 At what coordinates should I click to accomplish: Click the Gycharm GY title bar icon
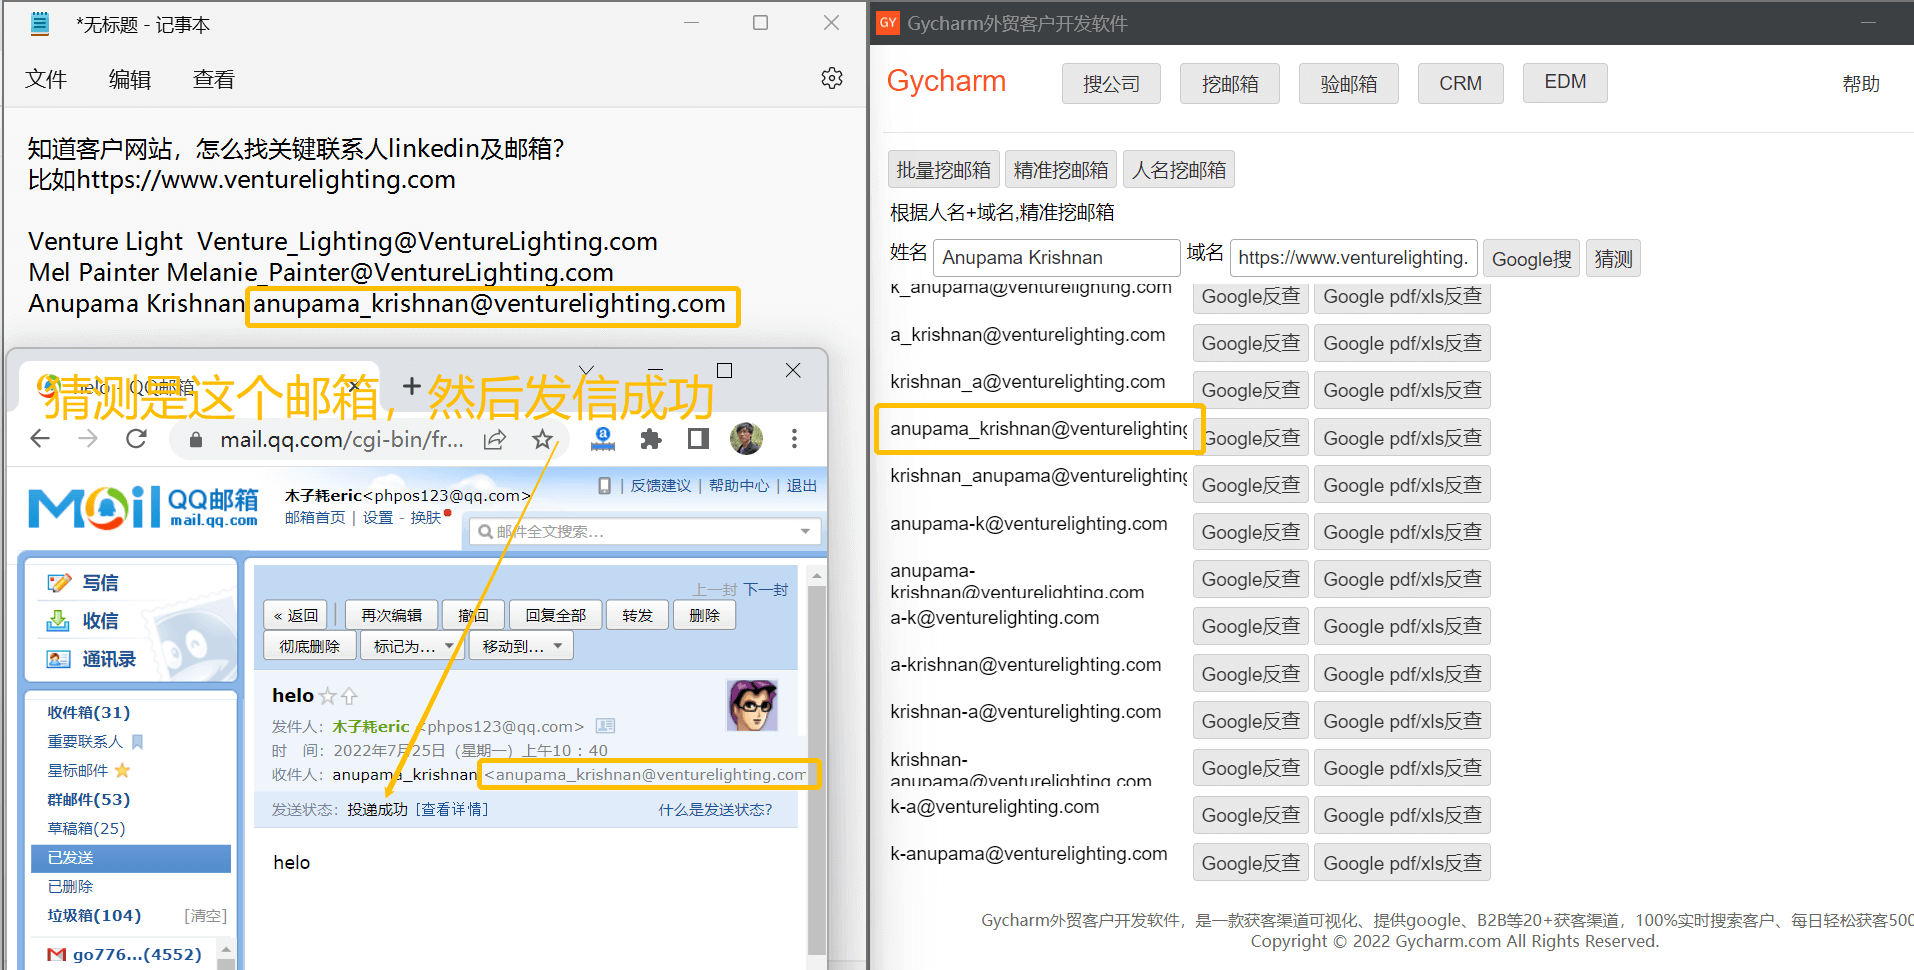(x=888, y=22)
